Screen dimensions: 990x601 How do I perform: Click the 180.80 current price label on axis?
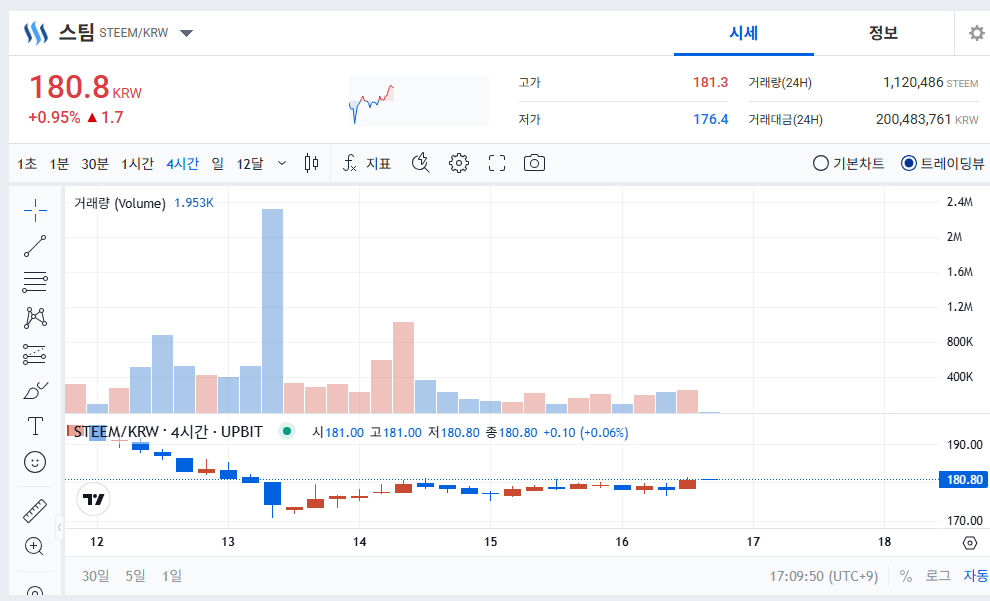964,480
